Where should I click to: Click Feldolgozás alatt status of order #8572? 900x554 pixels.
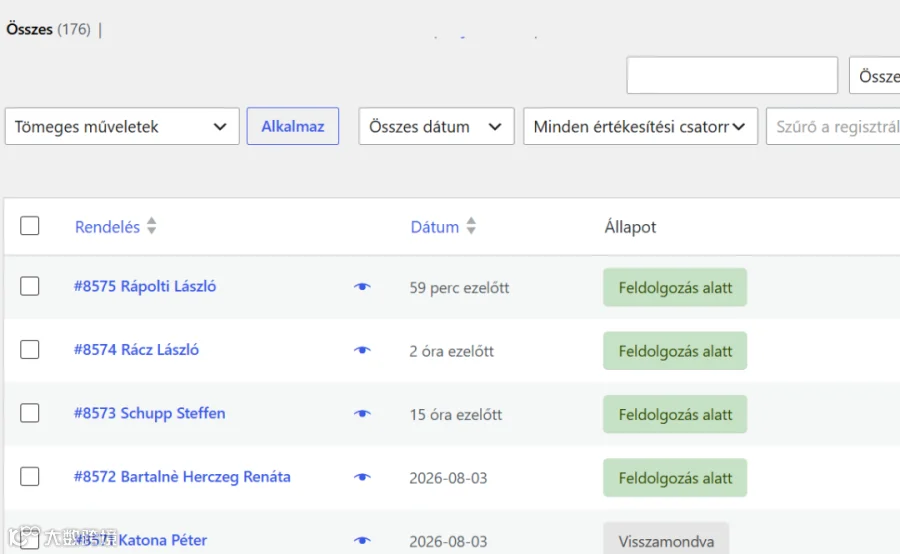(x=675, y=478)
